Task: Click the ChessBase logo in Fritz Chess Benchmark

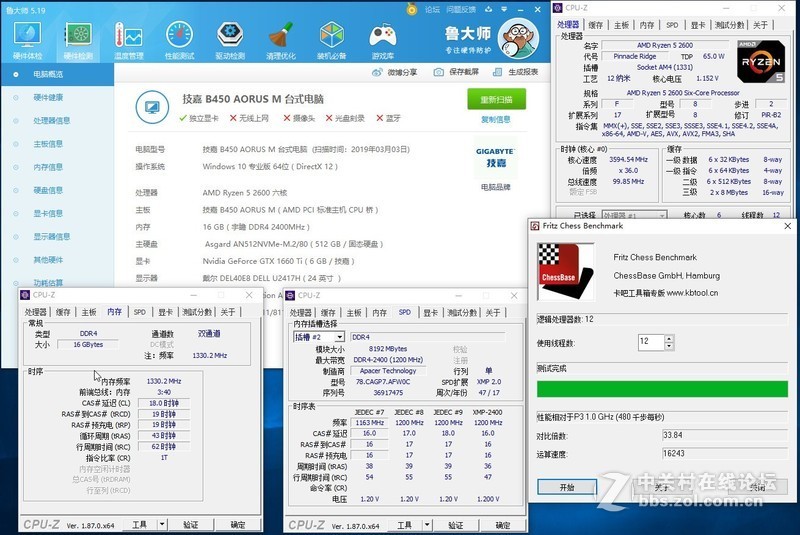Action: [565, 272]
